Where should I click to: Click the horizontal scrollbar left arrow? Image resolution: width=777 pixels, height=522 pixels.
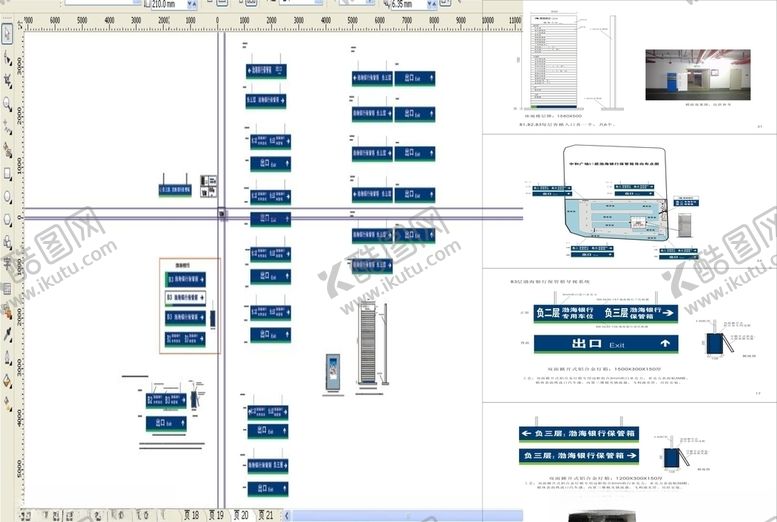[286, 516]
